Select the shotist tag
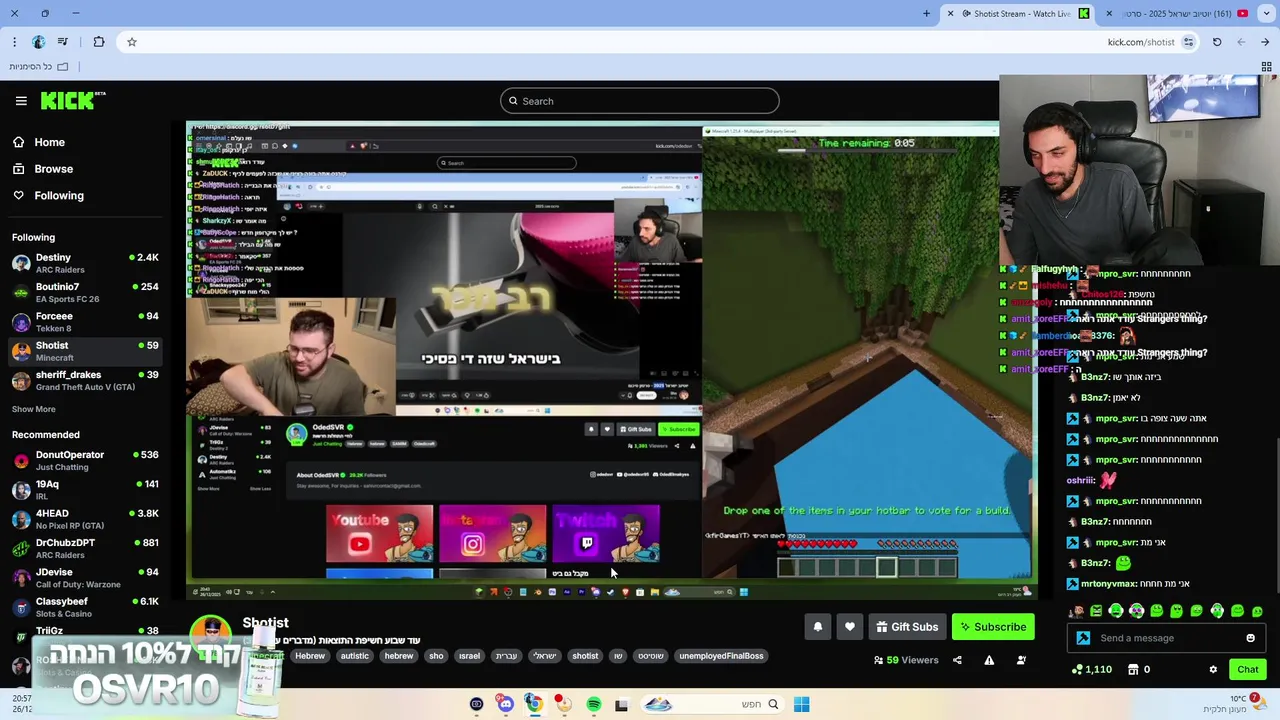This screenshot has height=720, width=1280. (x=585, y=656)
